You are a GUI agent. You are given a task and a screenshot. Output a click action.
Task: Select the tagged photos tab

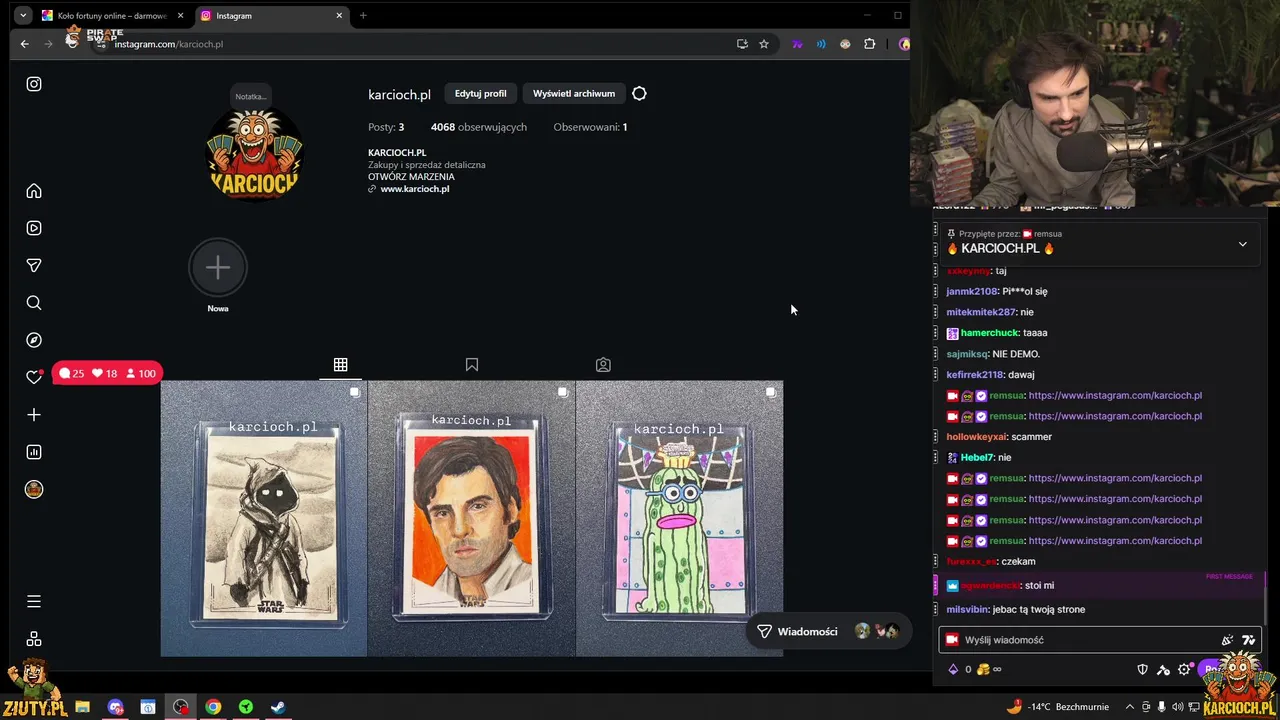click(603, 365)
